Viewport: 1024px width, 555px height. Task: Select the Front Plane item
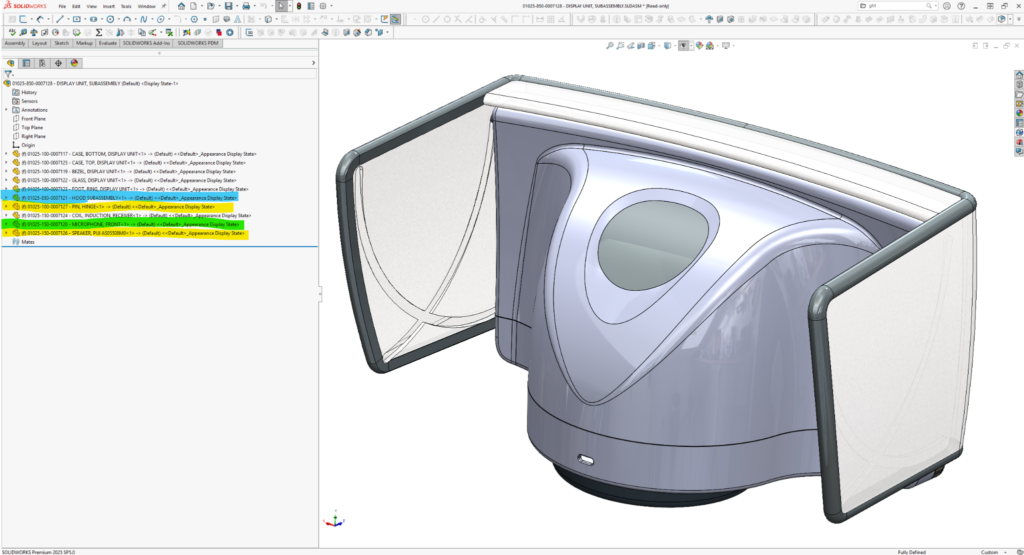tap(33, 119)
